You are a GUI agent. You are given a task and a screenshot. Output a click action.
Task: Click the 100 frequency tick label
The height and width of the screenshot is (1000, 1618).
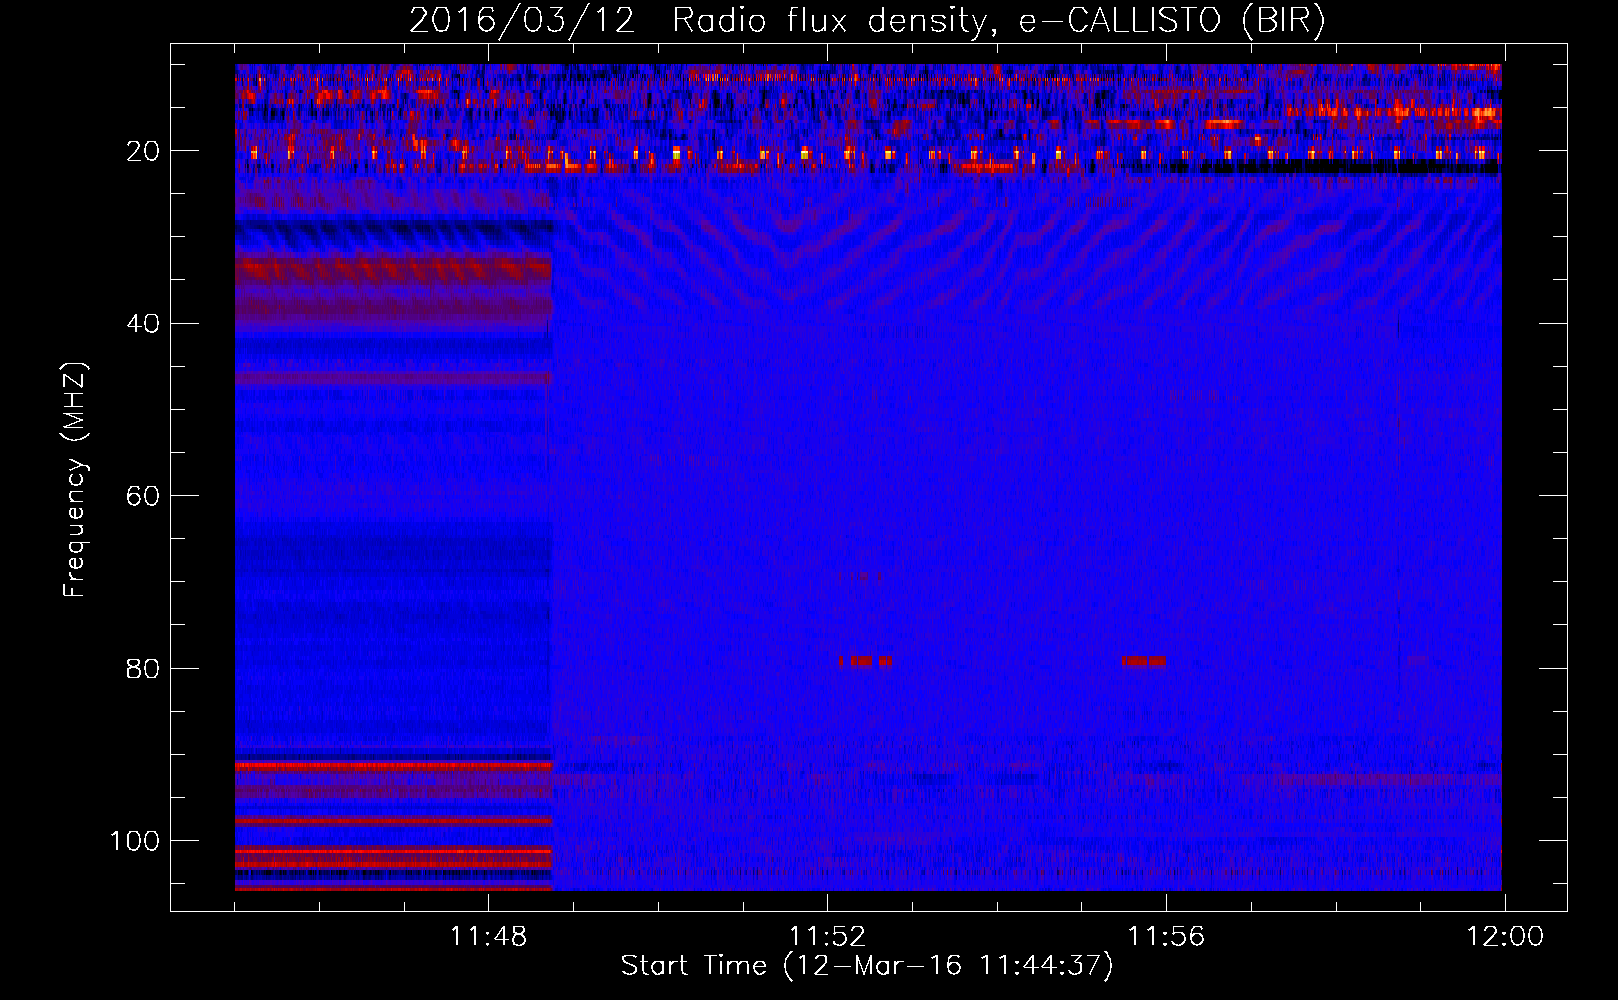pyautogui.click(x=135, y=841)
